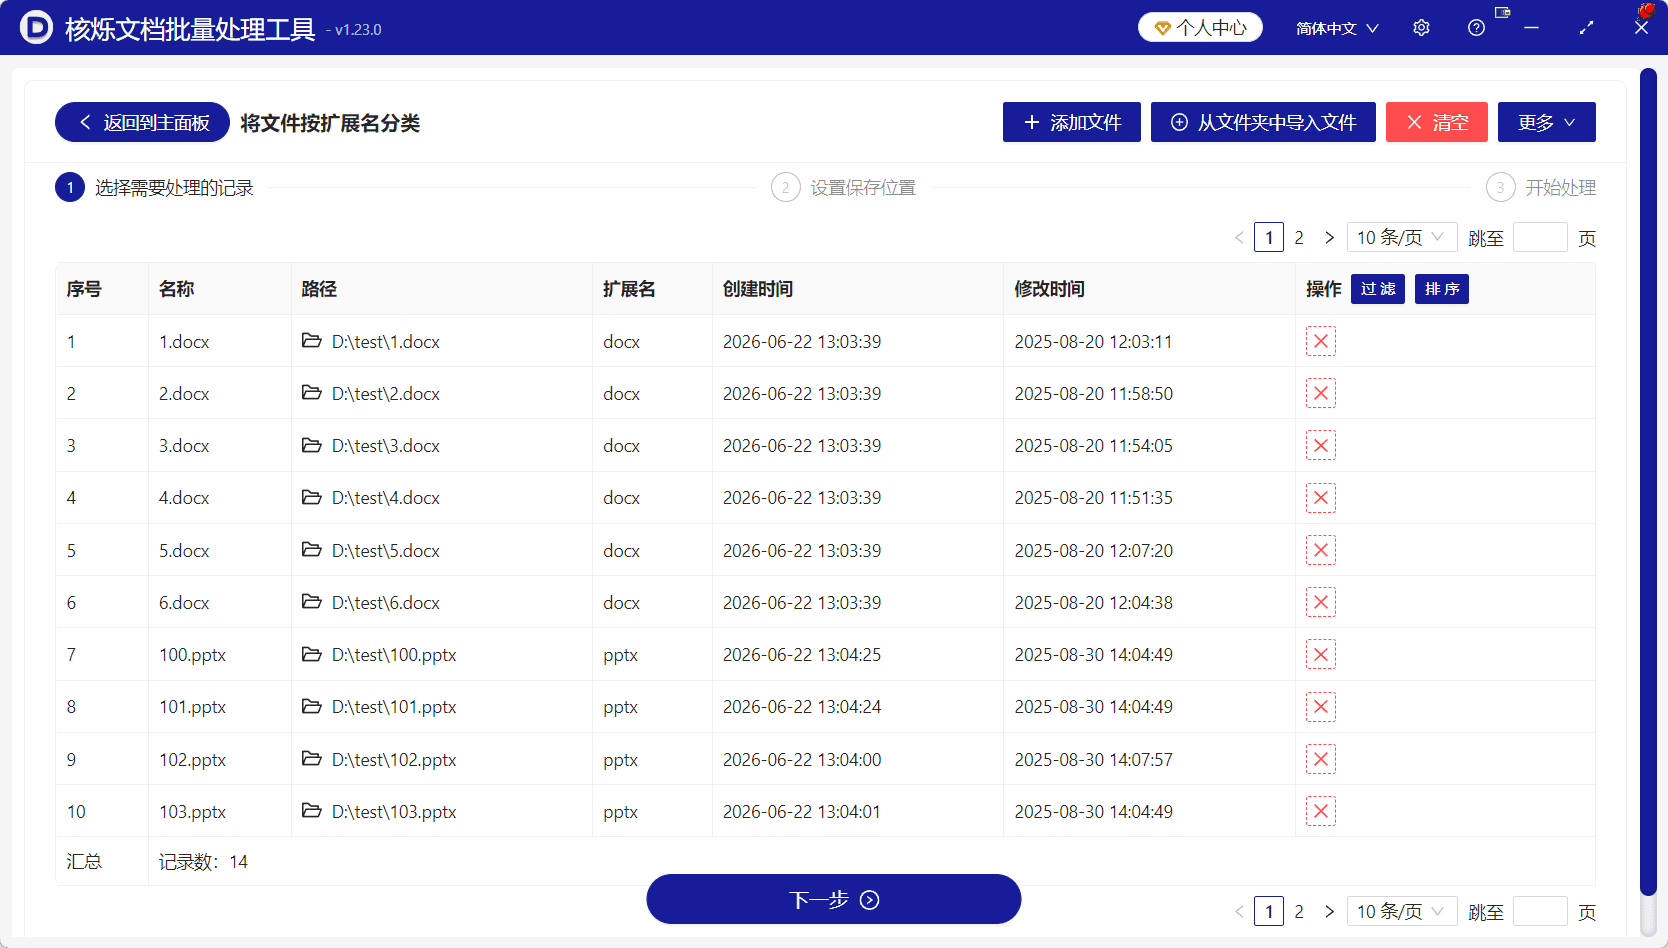Viewport: 1668px width, 948px height.
Task: Open folder icon for D:\test\5.docx
Action: pyautogui.click(x=312, y=550)
